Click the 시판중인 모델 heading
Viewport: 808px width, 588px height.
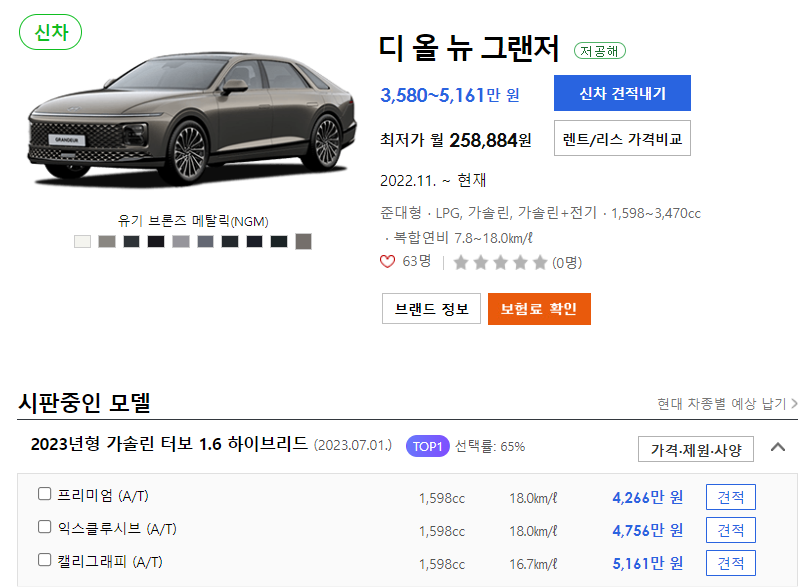point(84,402)
